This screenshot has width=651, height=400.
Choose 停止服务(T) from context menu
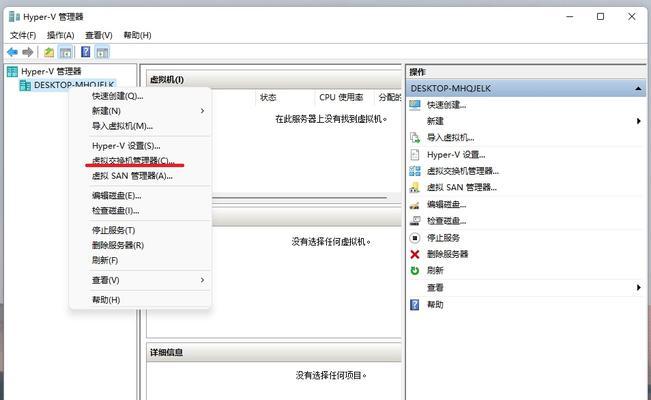141,230
